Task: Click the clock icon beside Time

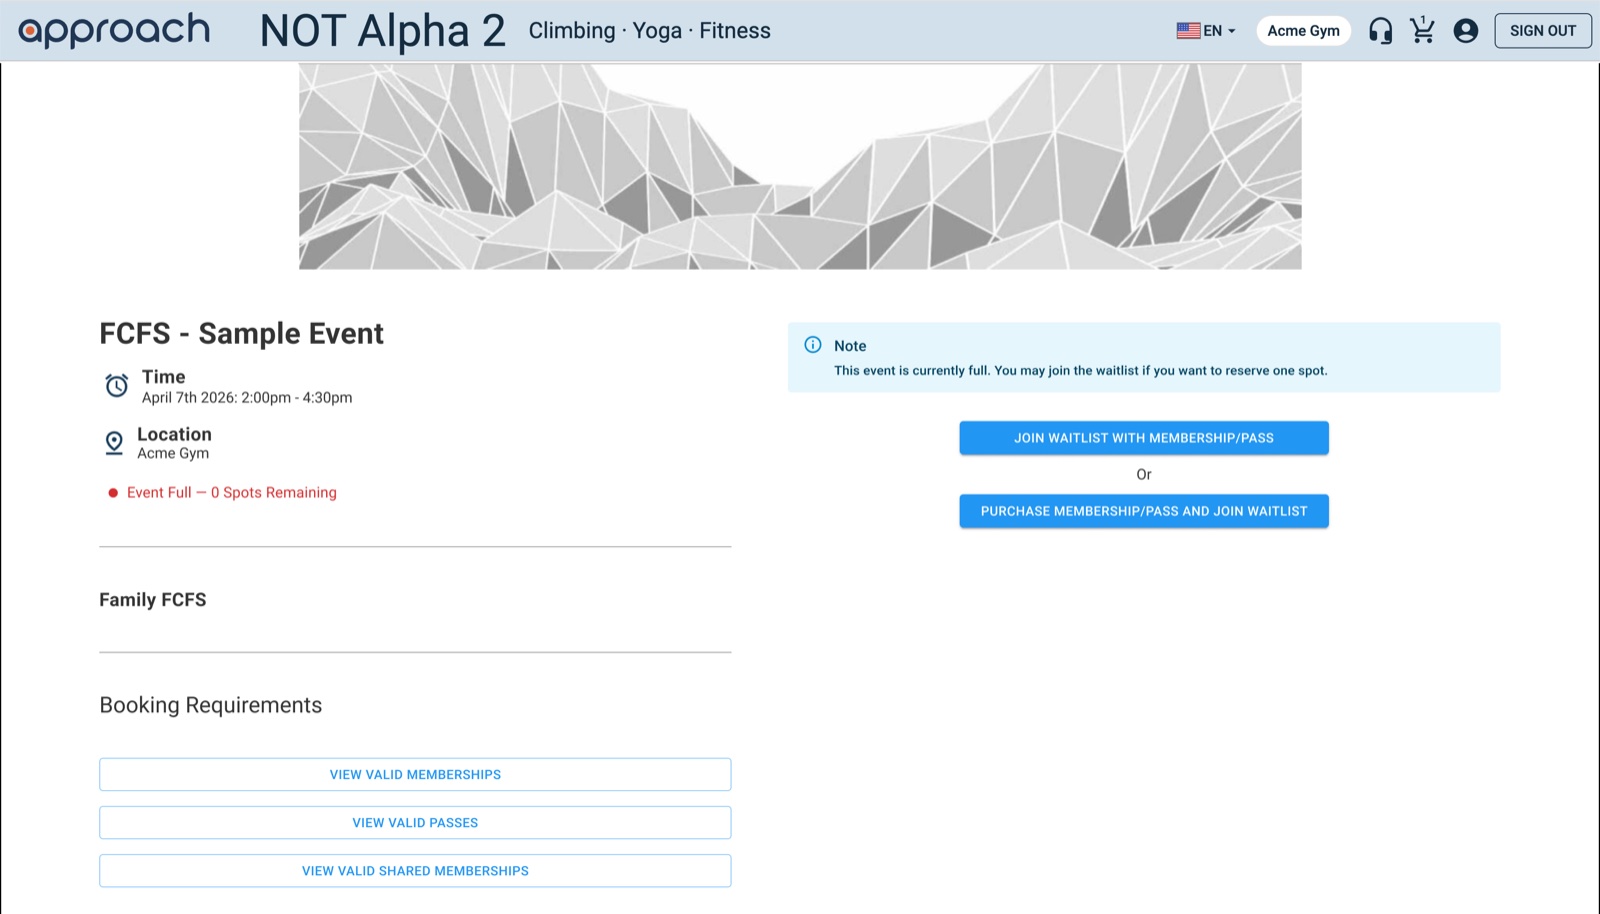Action: click(x=117, y=385)
